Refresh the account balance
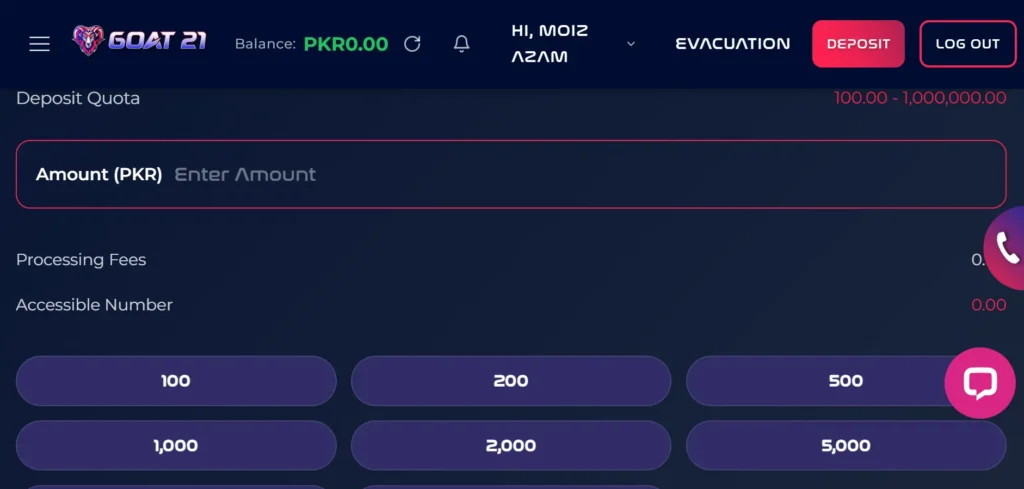This screenshot has height=489, width=1024. (412, 44)
